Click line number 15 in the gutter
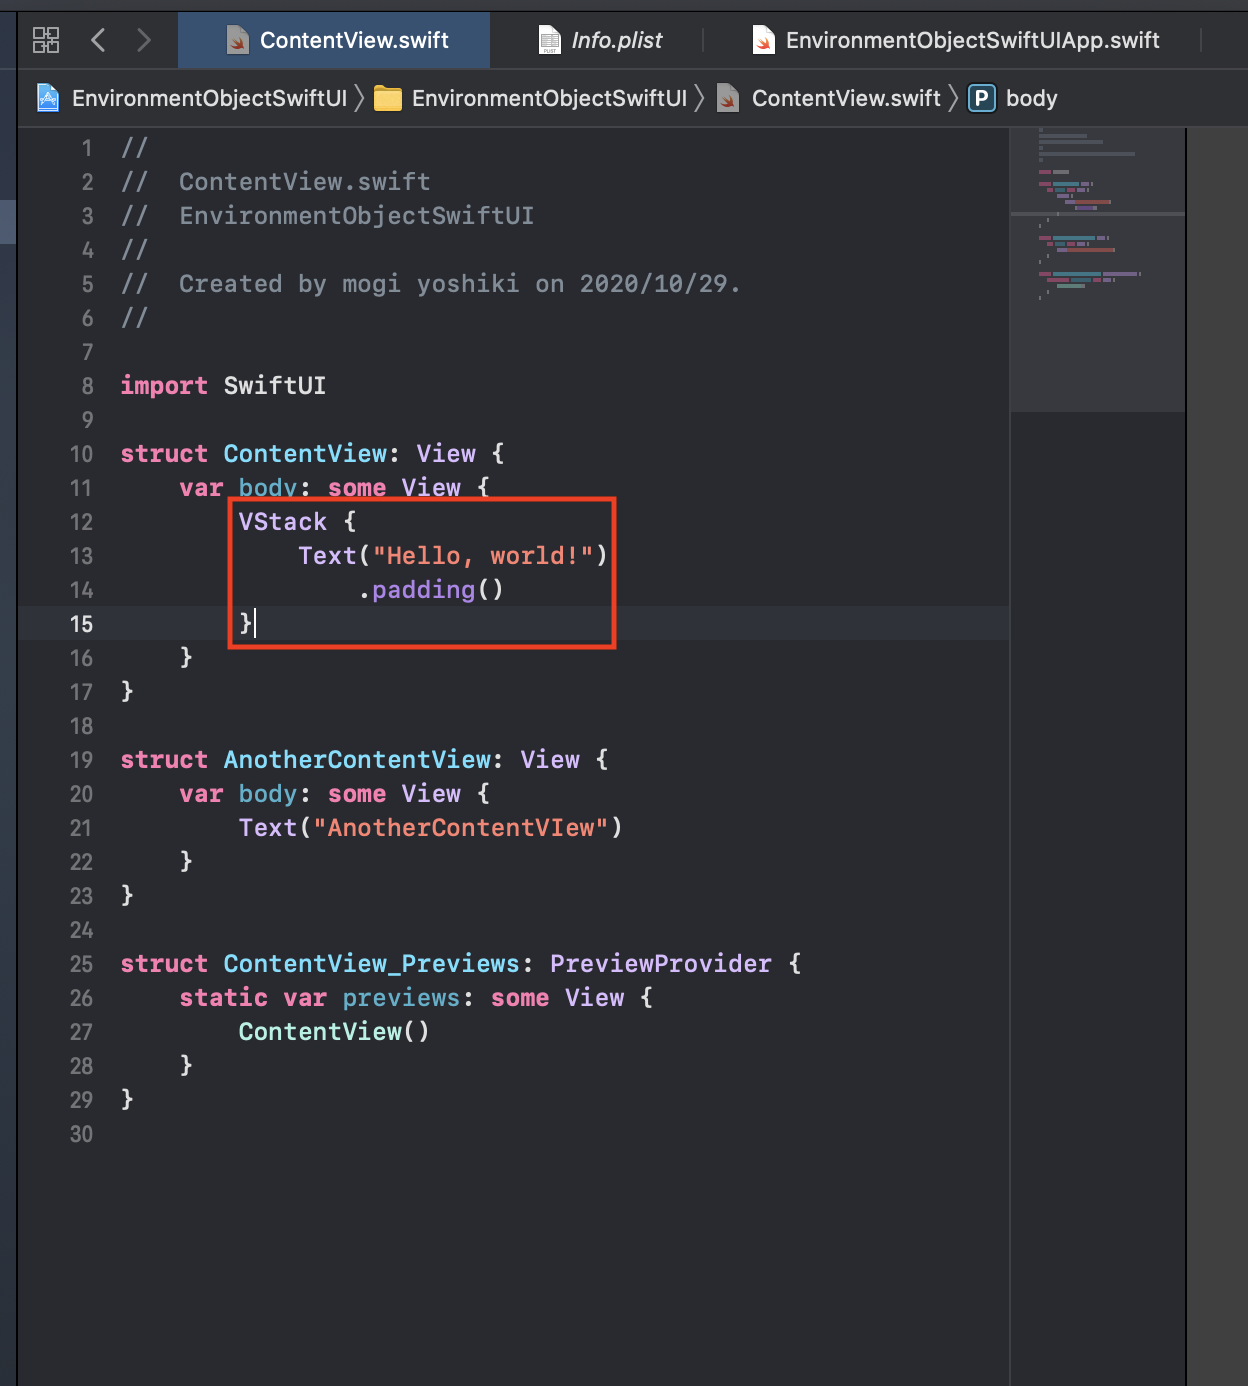 point(81,624)
